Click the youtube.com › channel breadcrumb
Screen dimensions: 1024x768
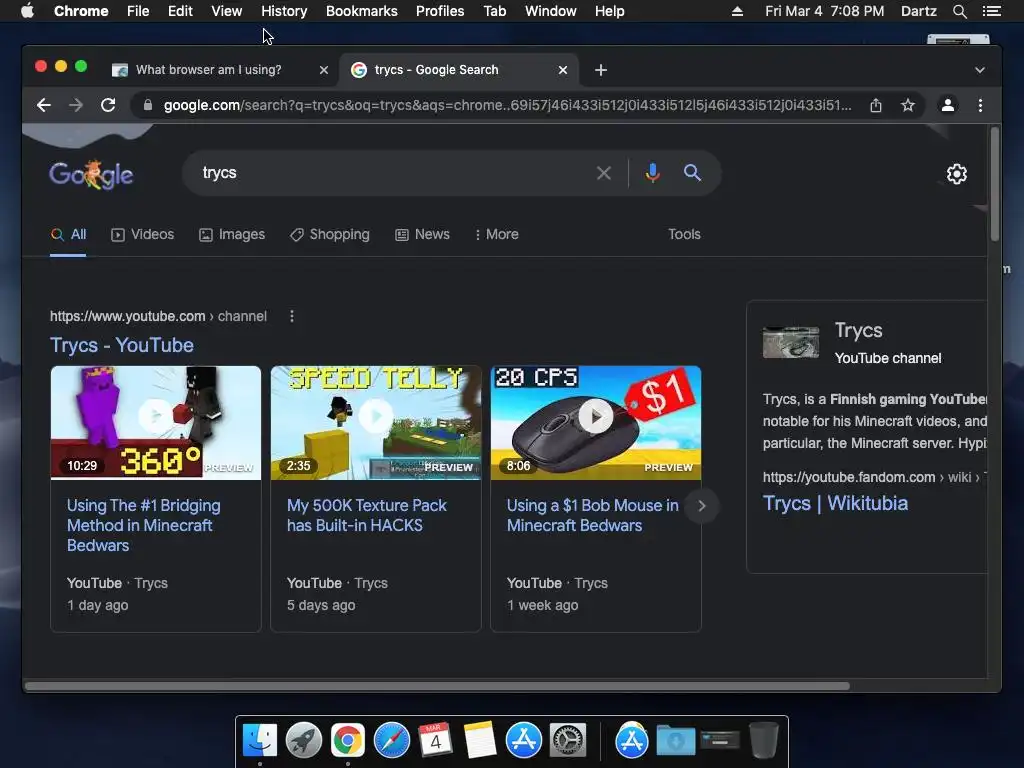[159, 316]
